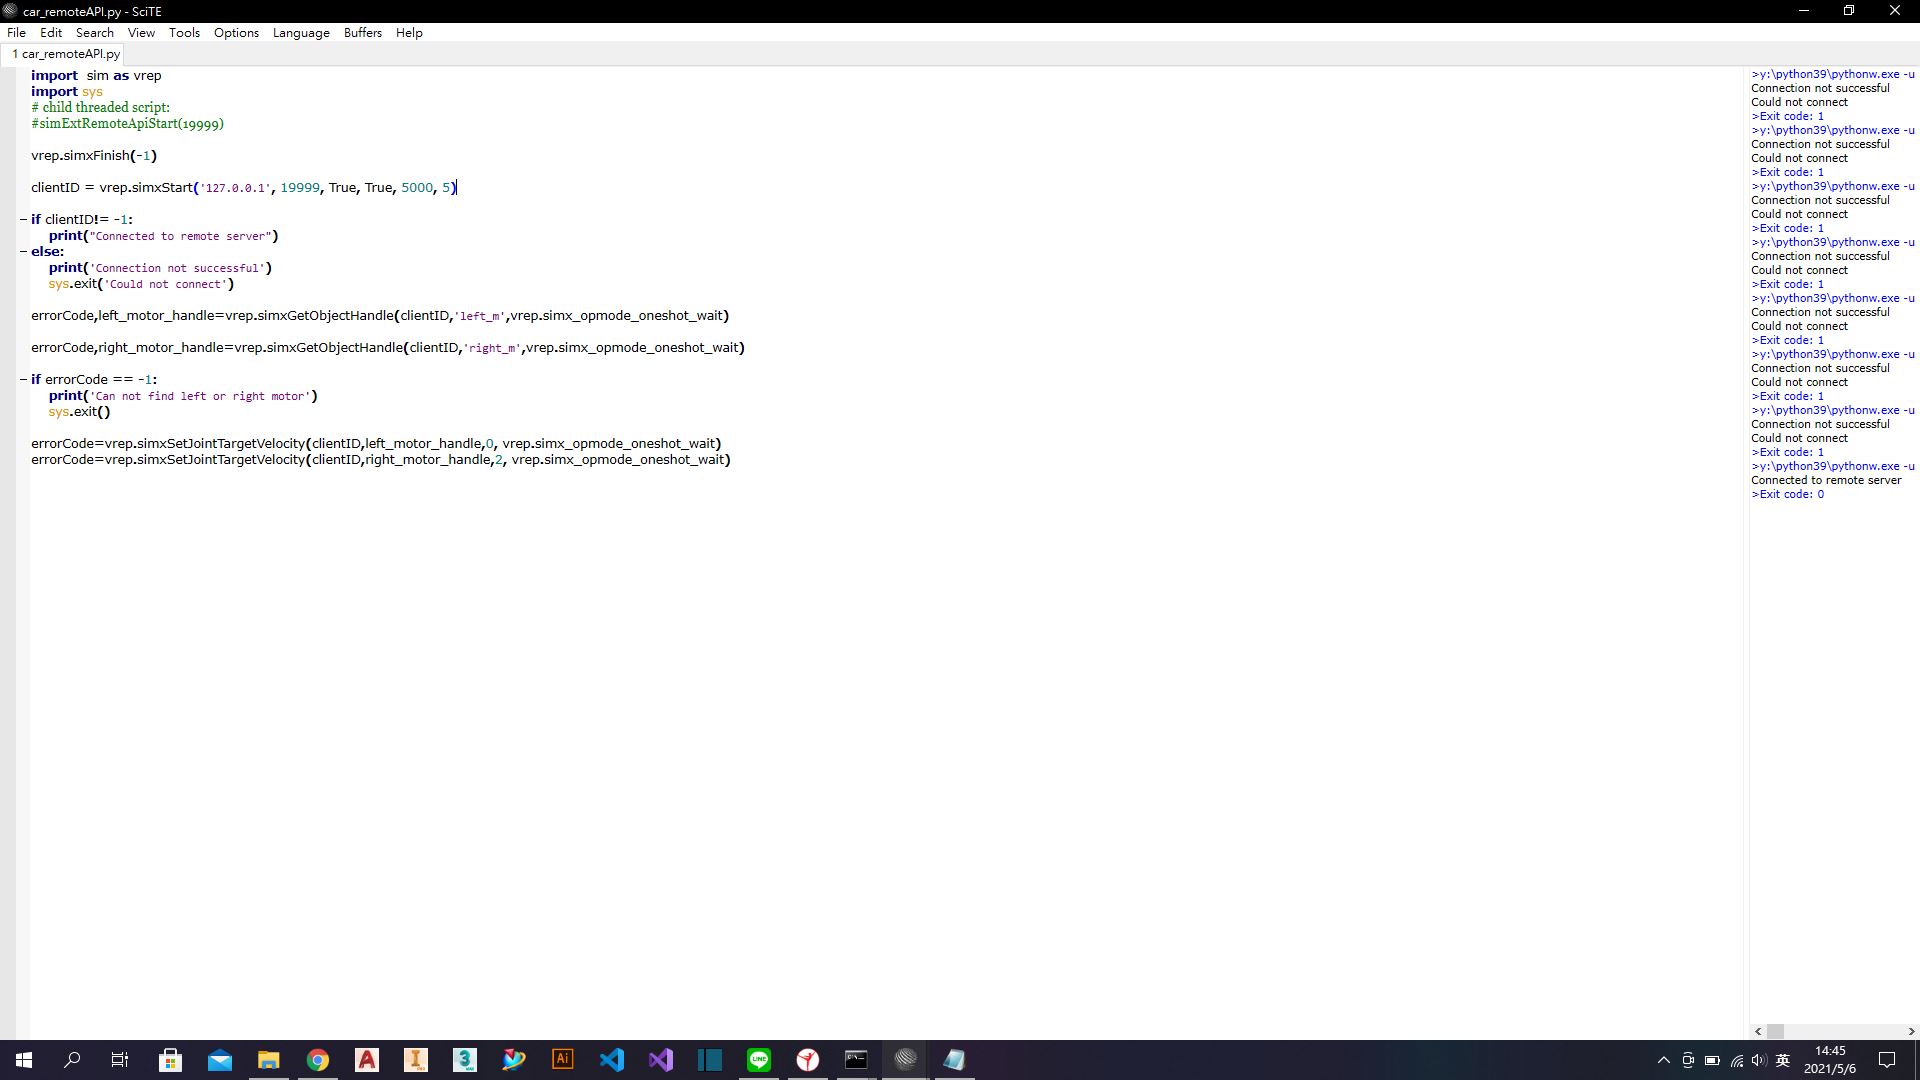Open the notepad-style app icon at the taskbar's end
The height and width of the screenshot is (1080, 1920).
[954, 1060]
